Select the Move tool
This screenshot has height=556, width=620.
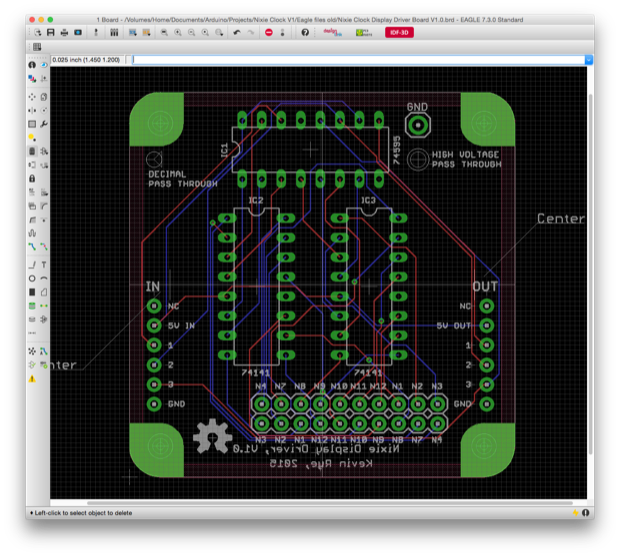point(32,97)
